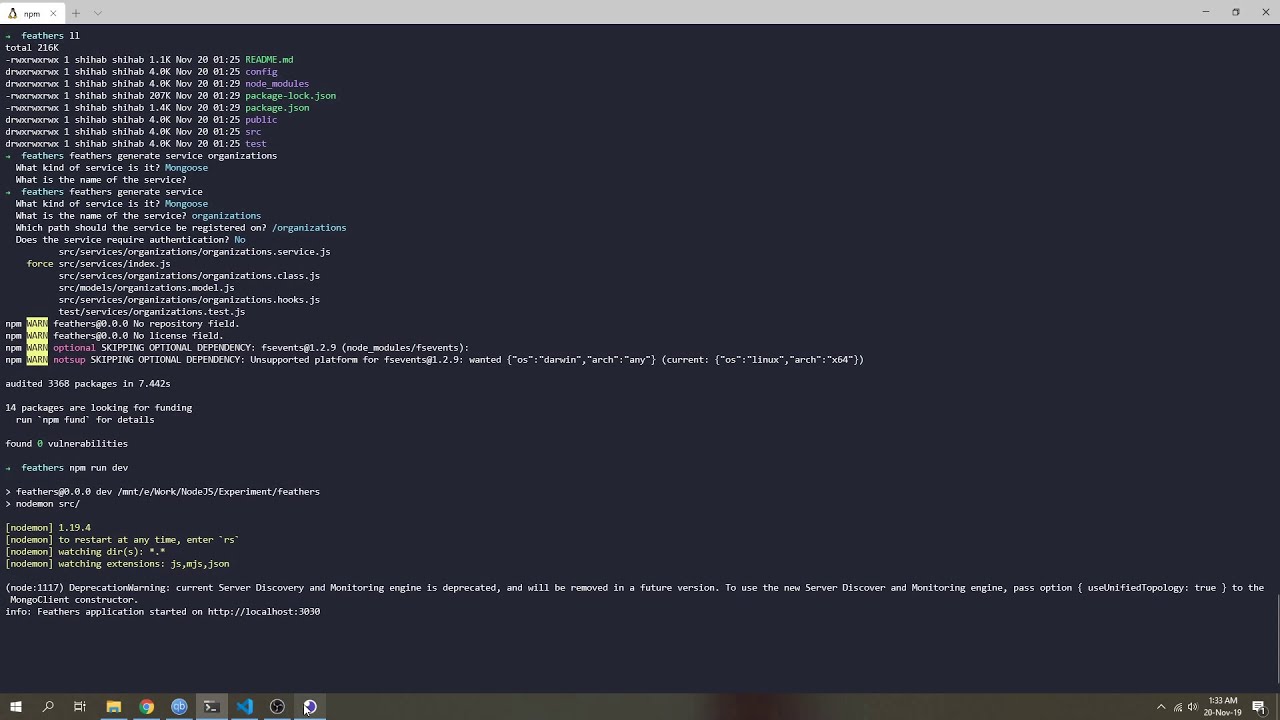Click the src directory name
The width and height of the screenshot is (1280, 720).
253,132
